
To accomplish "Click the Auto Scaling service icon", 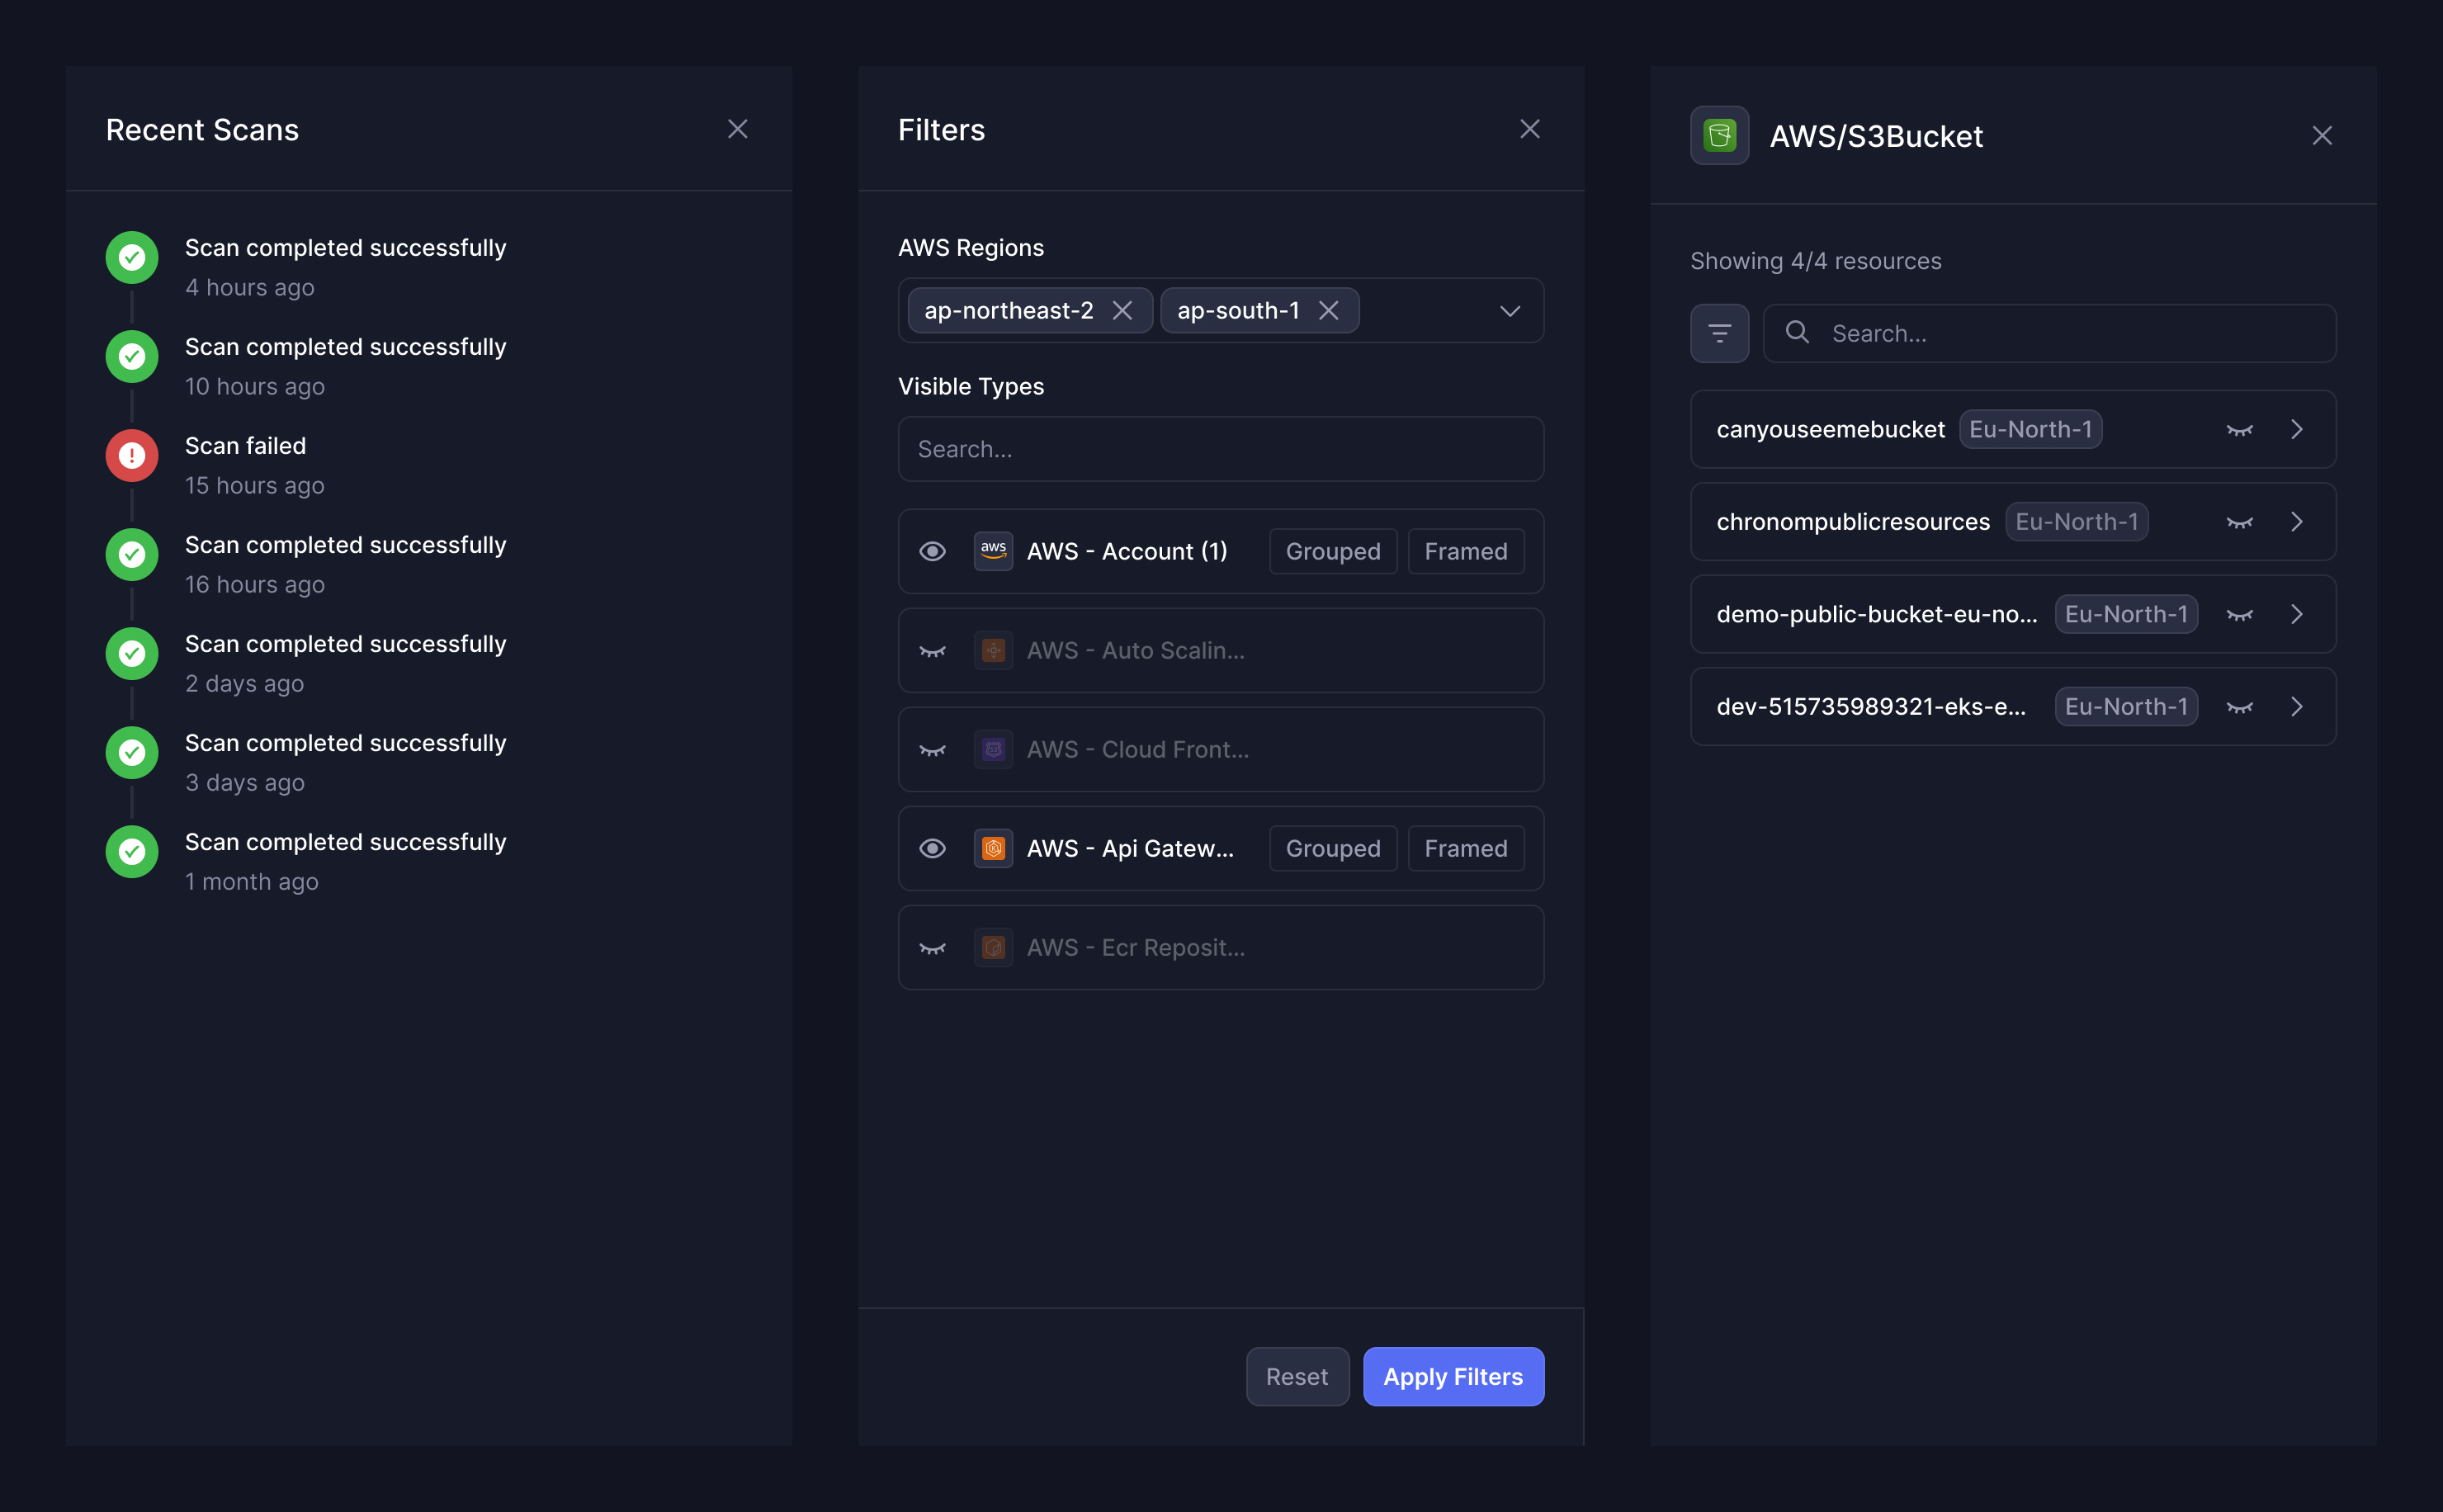I will (x=993, y=650).
